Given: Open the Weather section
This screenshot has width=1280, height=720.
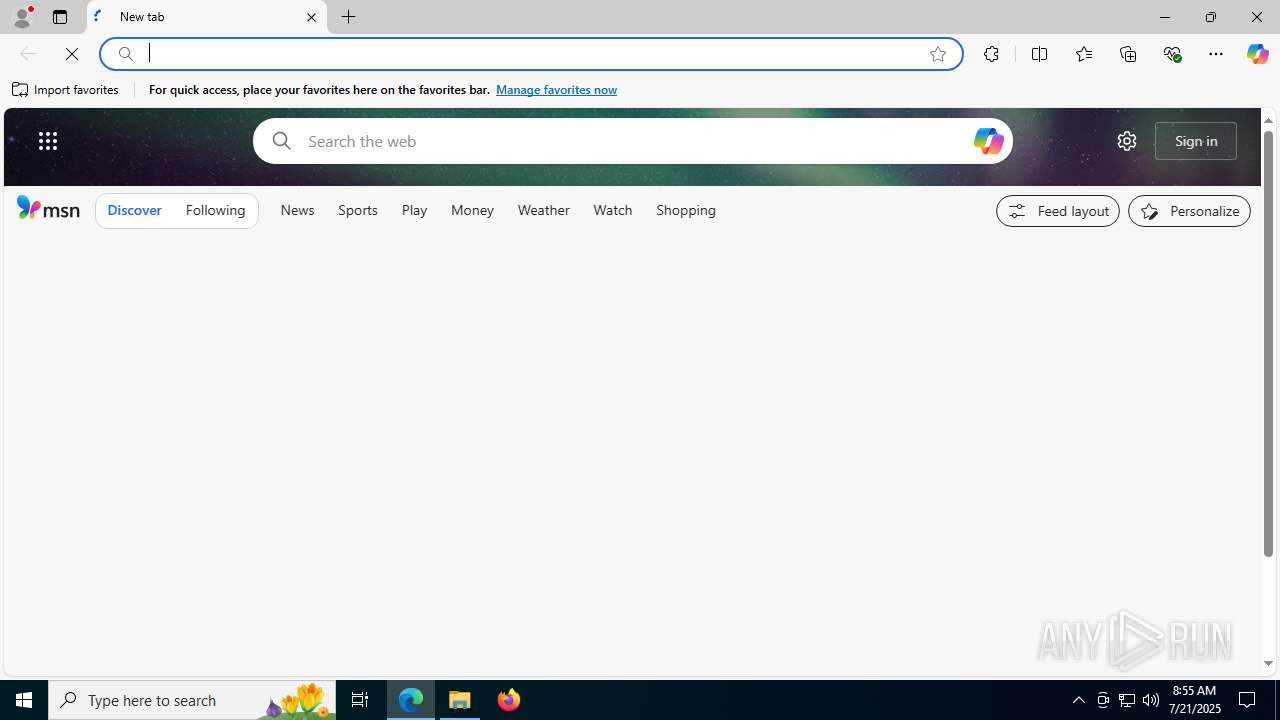Looking at the screenshot, I should click(x=544, y=211).
